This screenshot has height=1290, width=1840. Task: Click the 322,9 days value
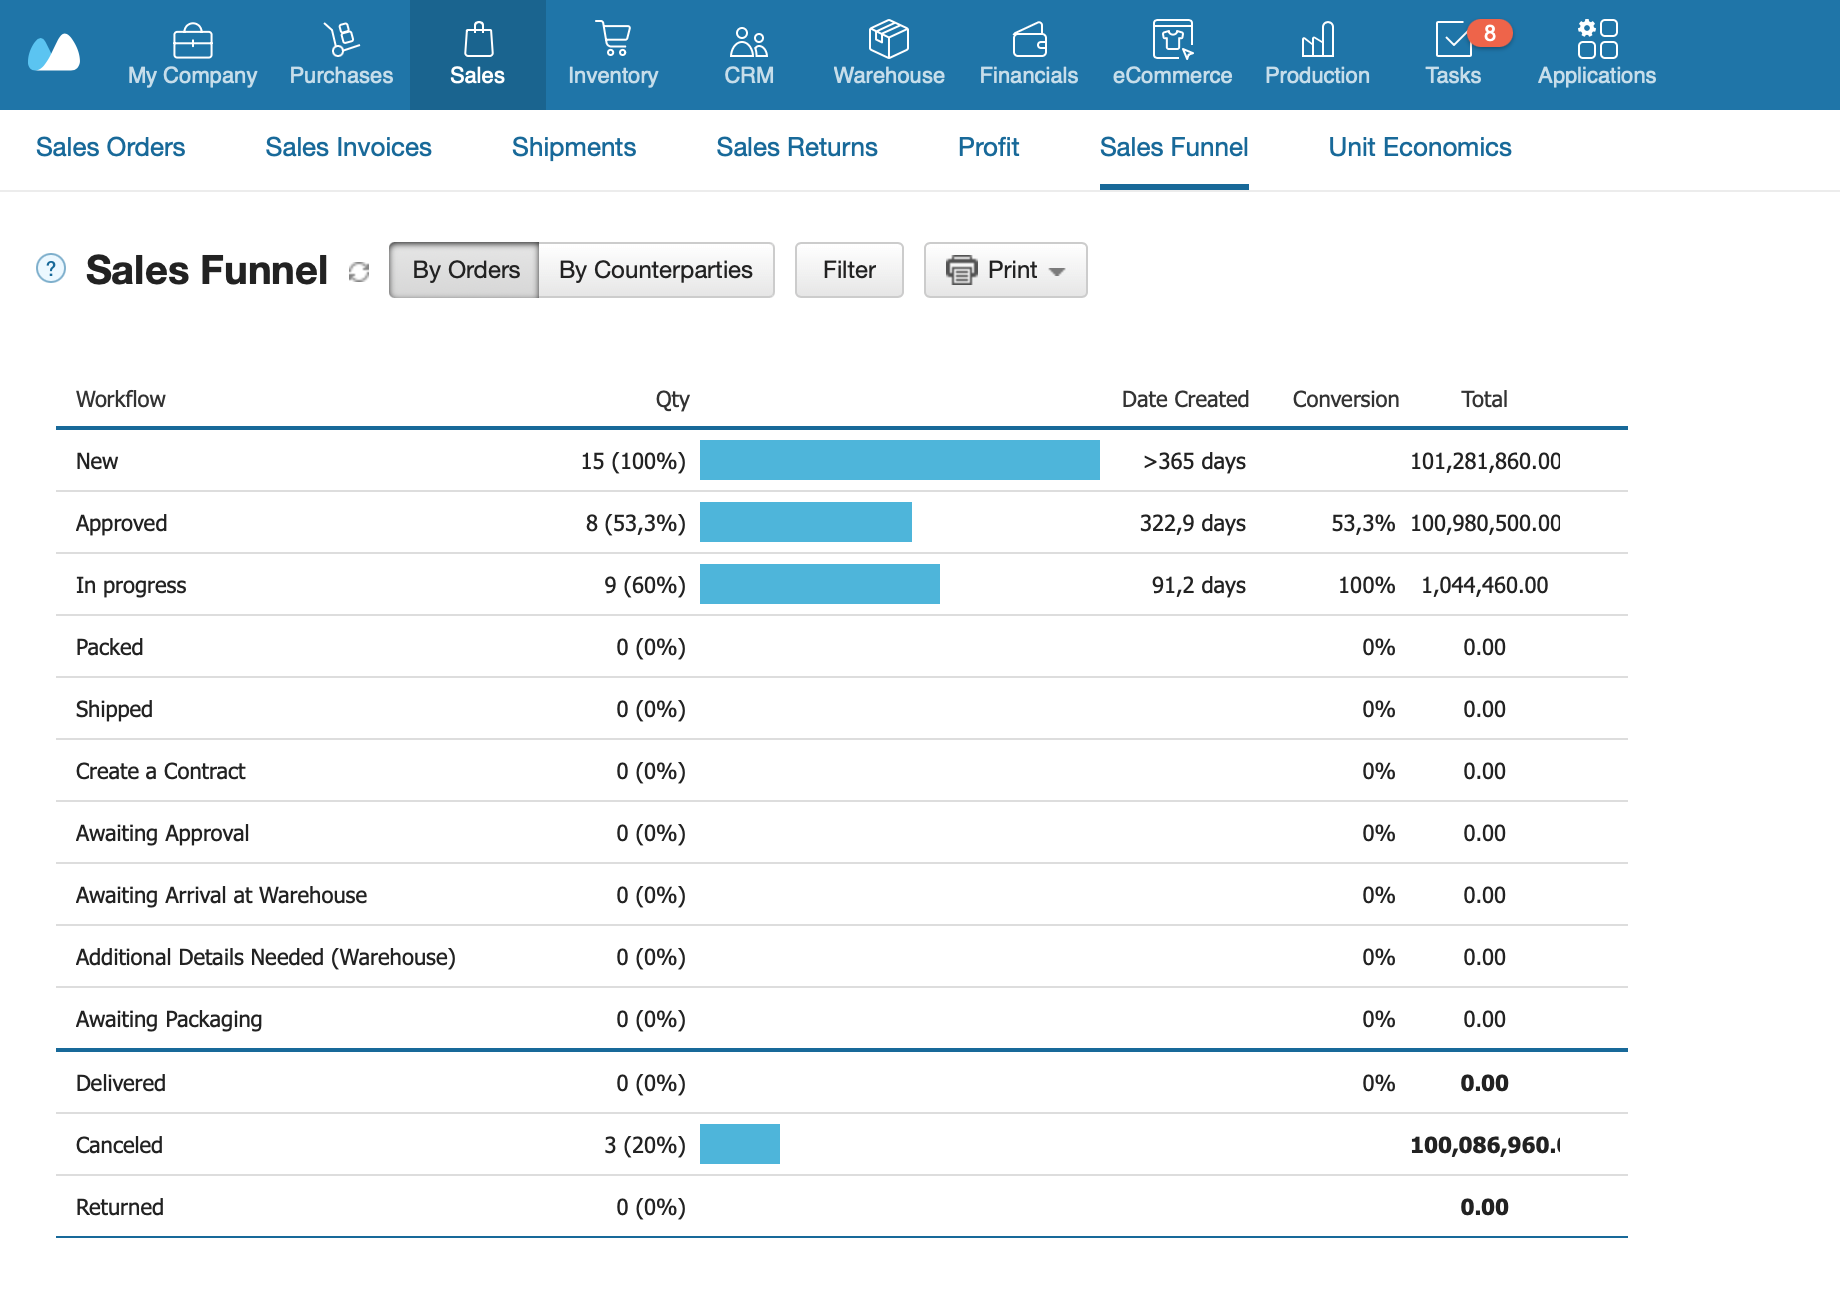click(x=1193, y=523)
